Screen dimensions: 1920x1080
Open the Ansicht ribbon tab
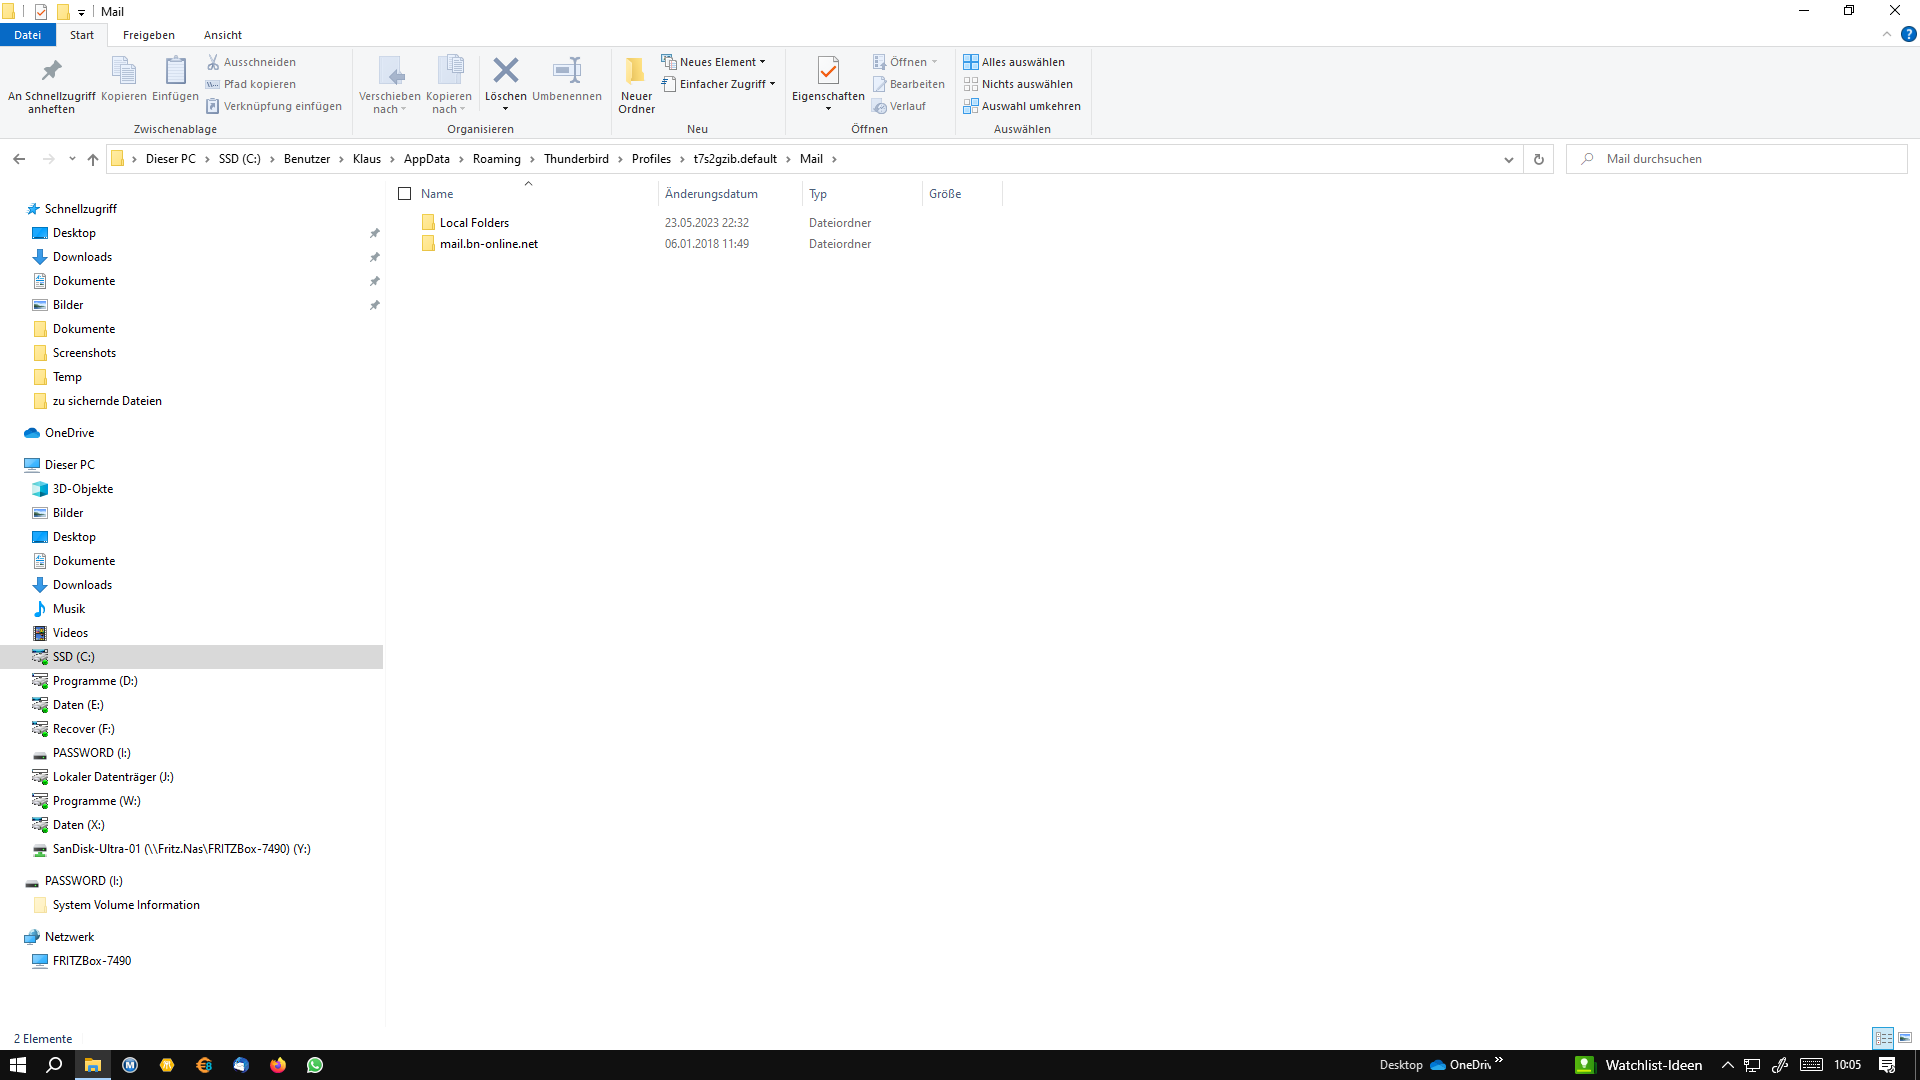click(x=222, y=35)
